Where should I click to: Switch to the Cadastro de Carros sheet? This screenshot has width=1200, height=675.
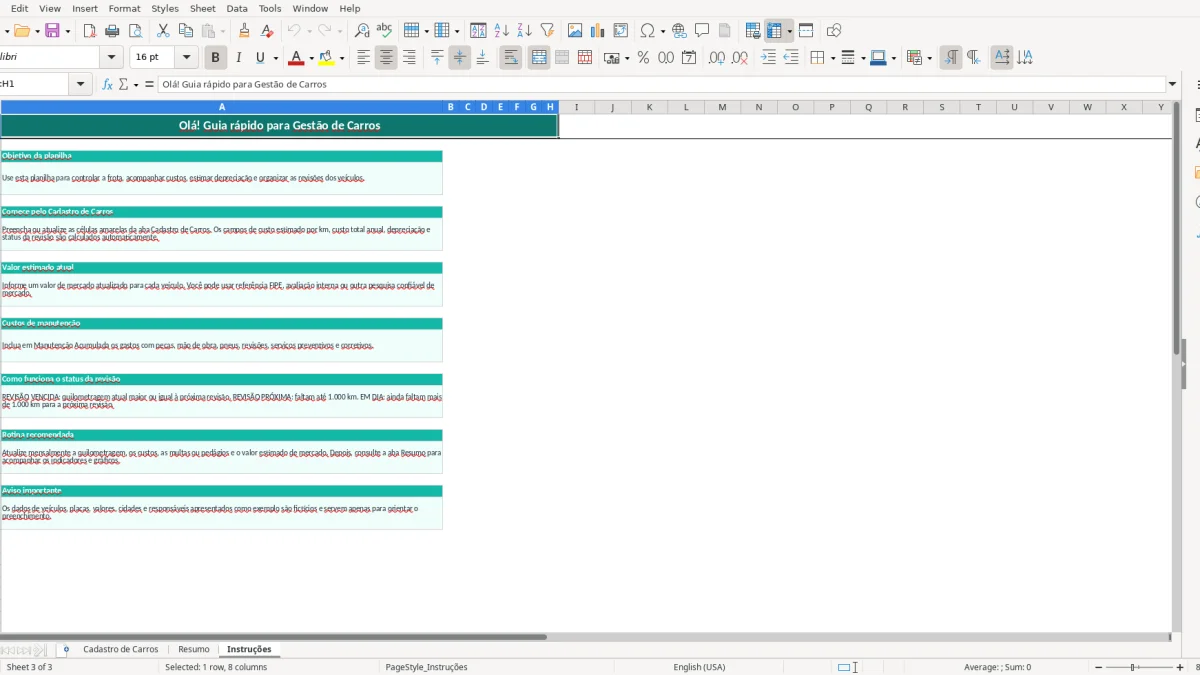(x=121, y=650)
